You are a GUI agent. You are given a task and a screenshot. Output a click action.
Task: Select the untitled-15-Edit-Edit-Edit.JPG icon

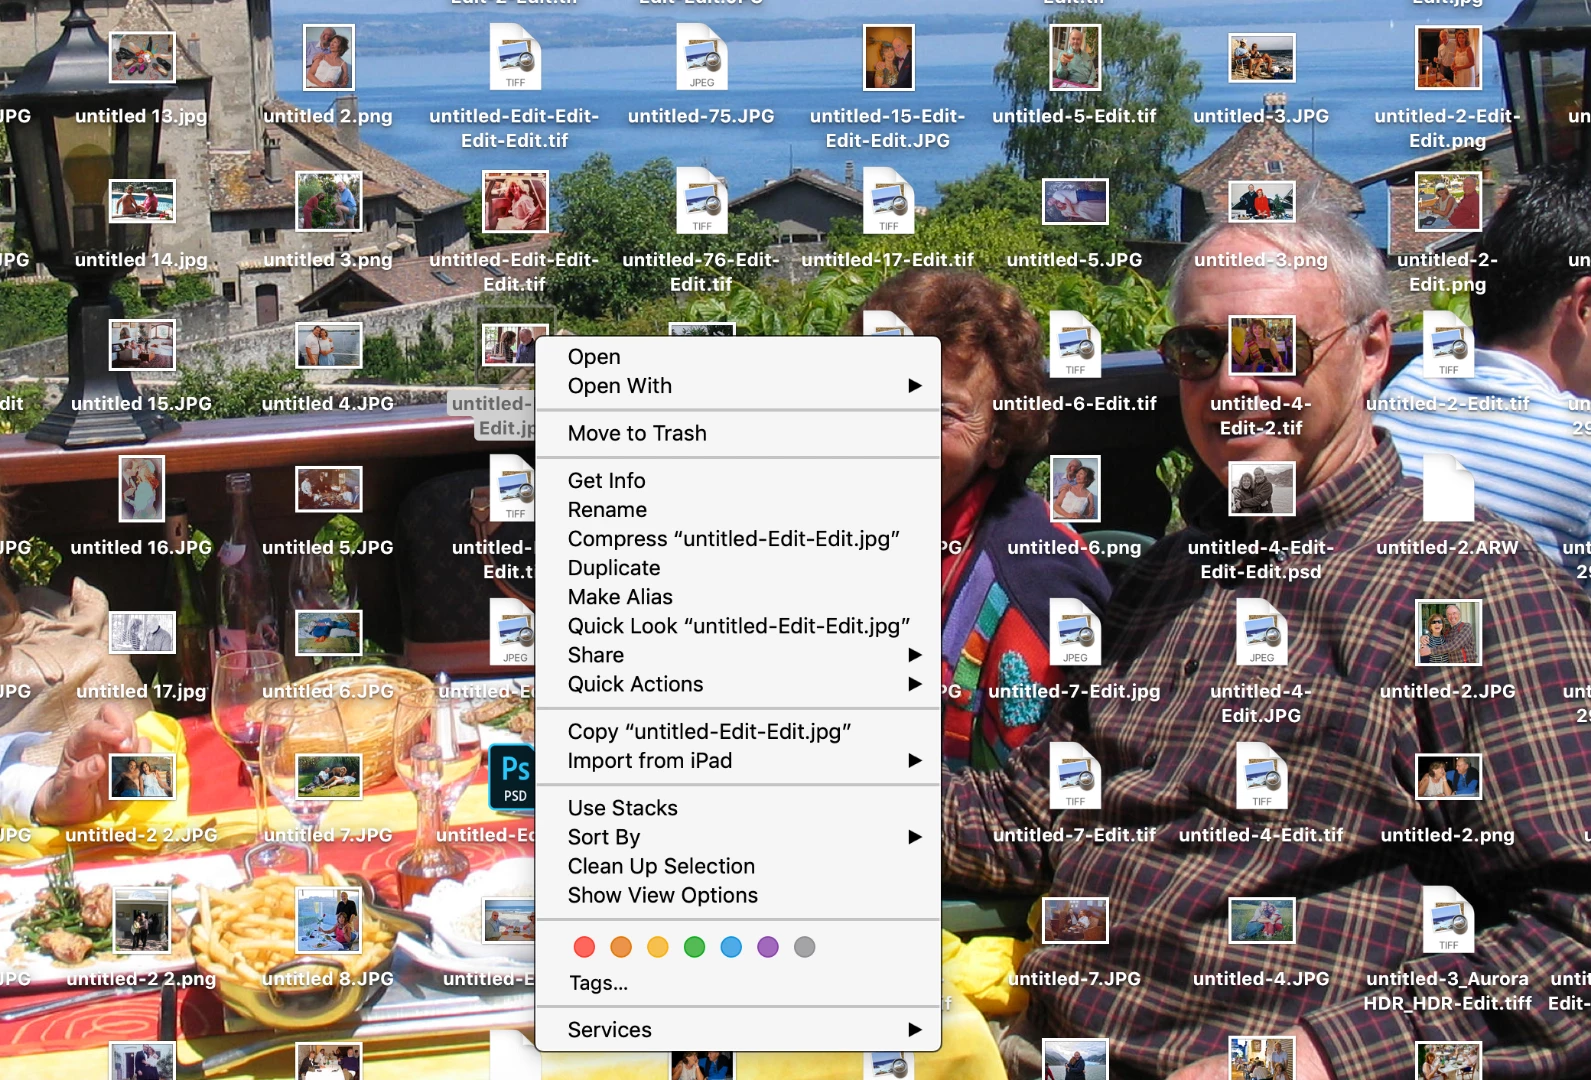pos(888,57)
